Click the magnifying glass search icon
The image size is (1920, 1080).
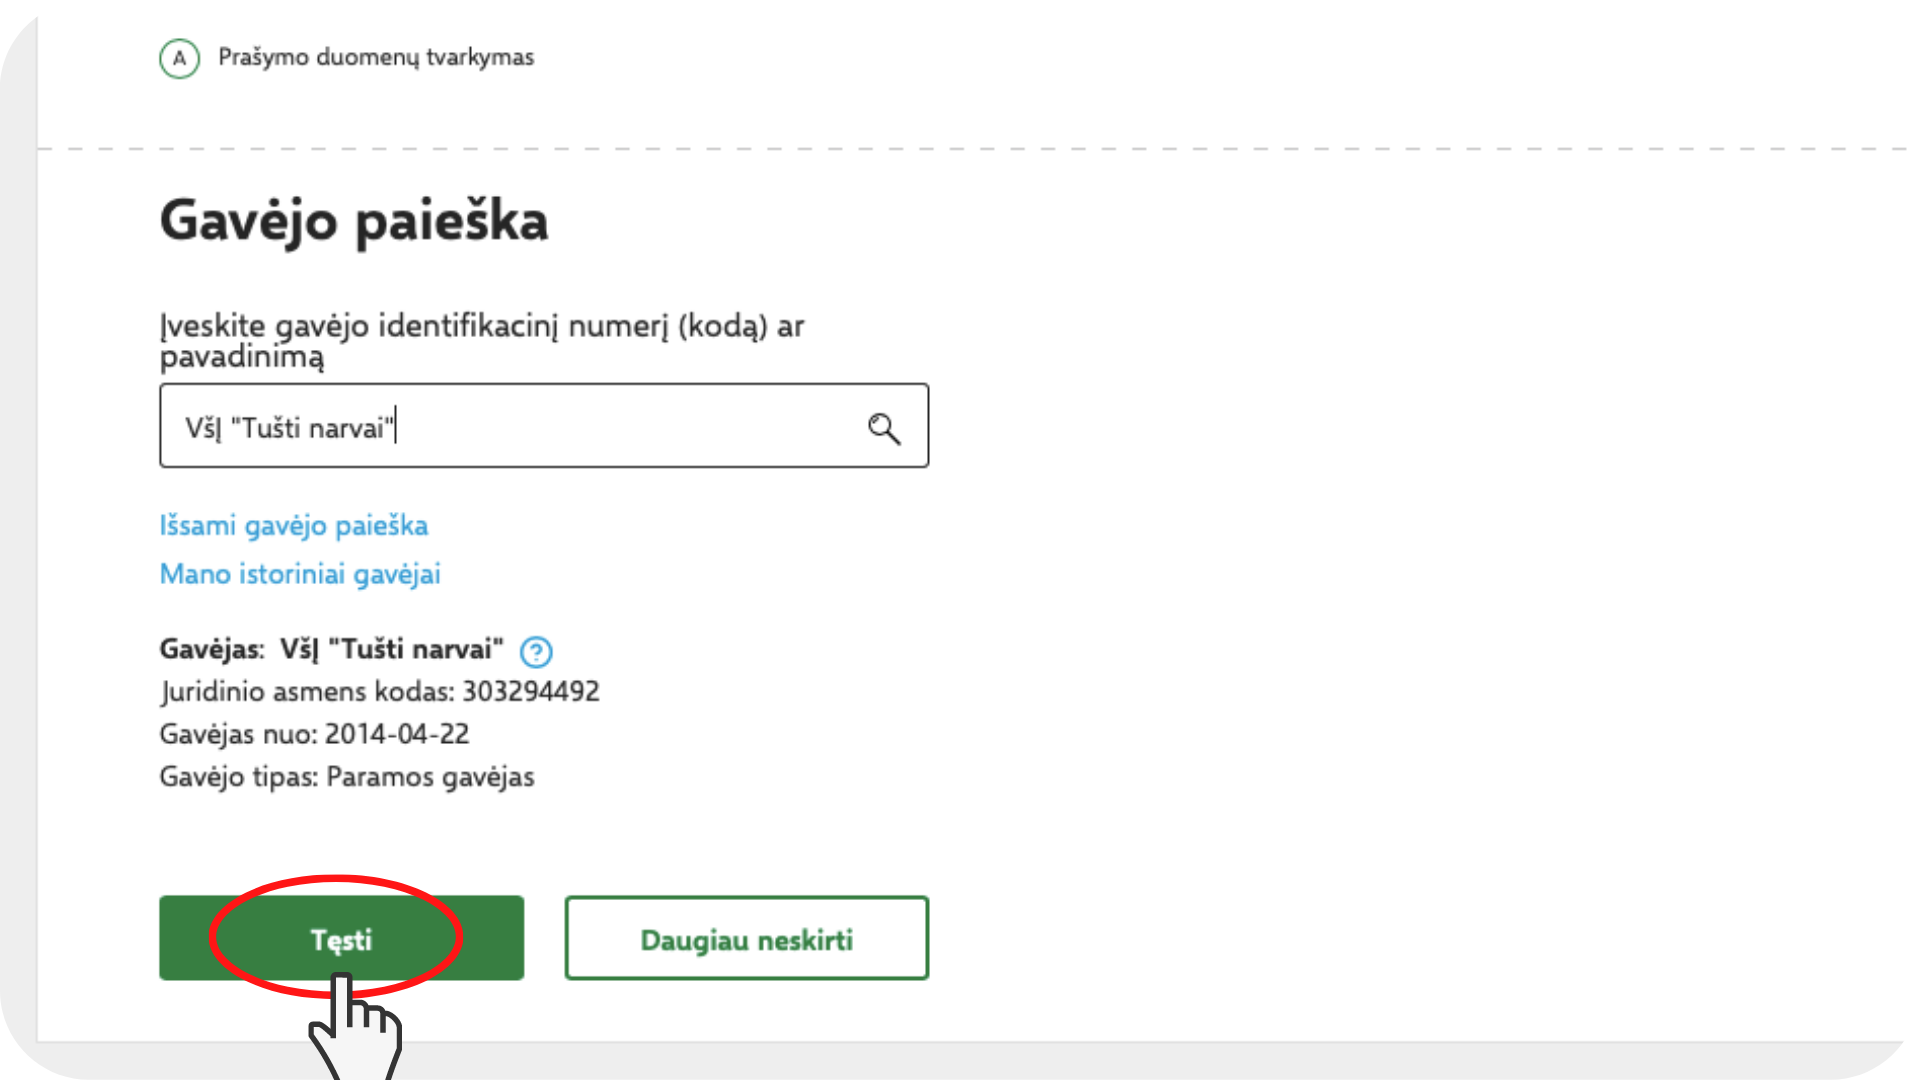884,428
